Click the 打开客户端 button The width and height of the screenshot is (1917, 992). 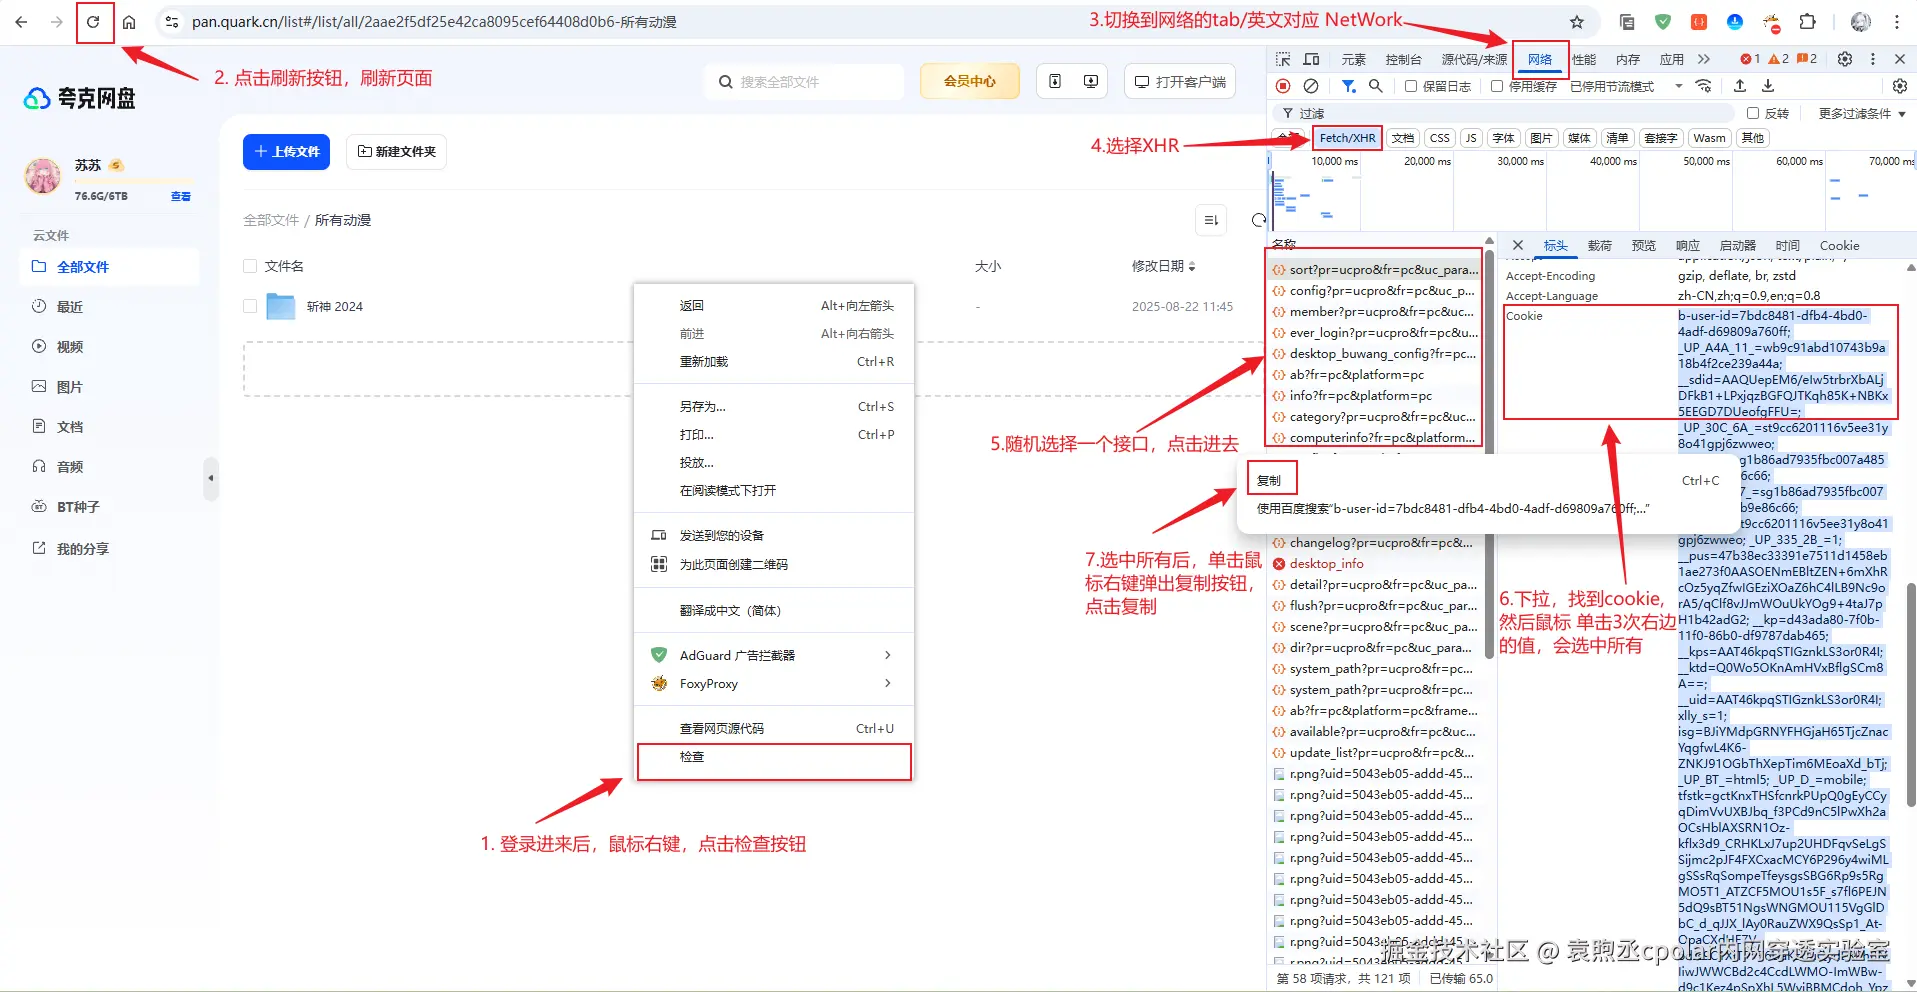click(x=1180, y=81)
